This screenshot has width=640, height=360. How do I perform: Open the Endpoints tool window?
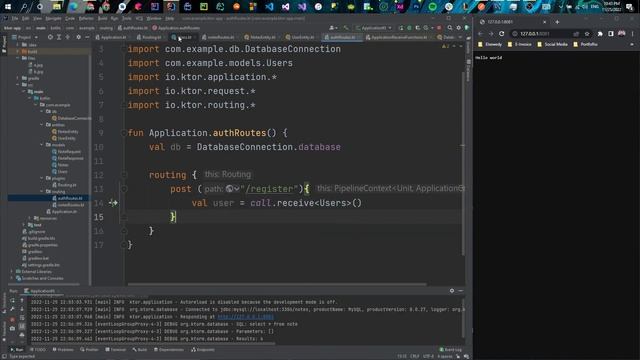203,350
